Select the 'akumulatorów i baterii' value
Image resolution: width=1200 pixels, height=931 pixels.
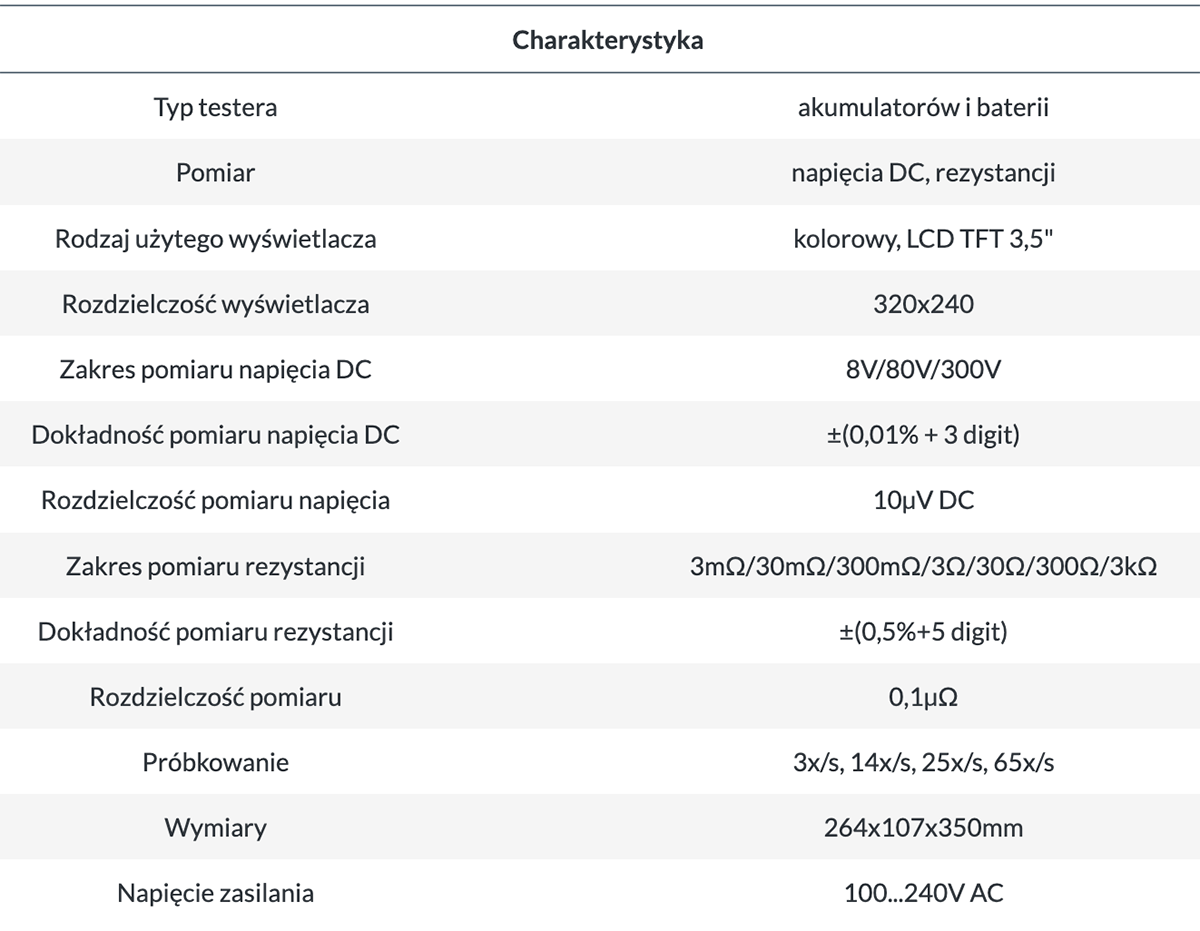923,107
